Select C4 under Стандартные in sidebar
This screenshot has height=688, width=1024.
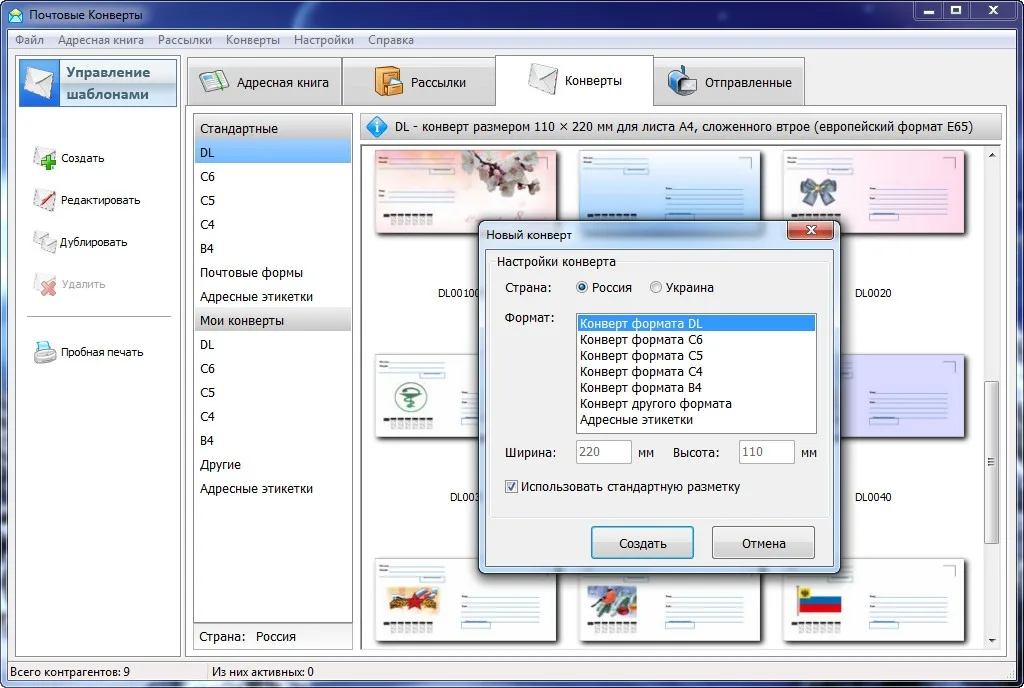[207, 225]
